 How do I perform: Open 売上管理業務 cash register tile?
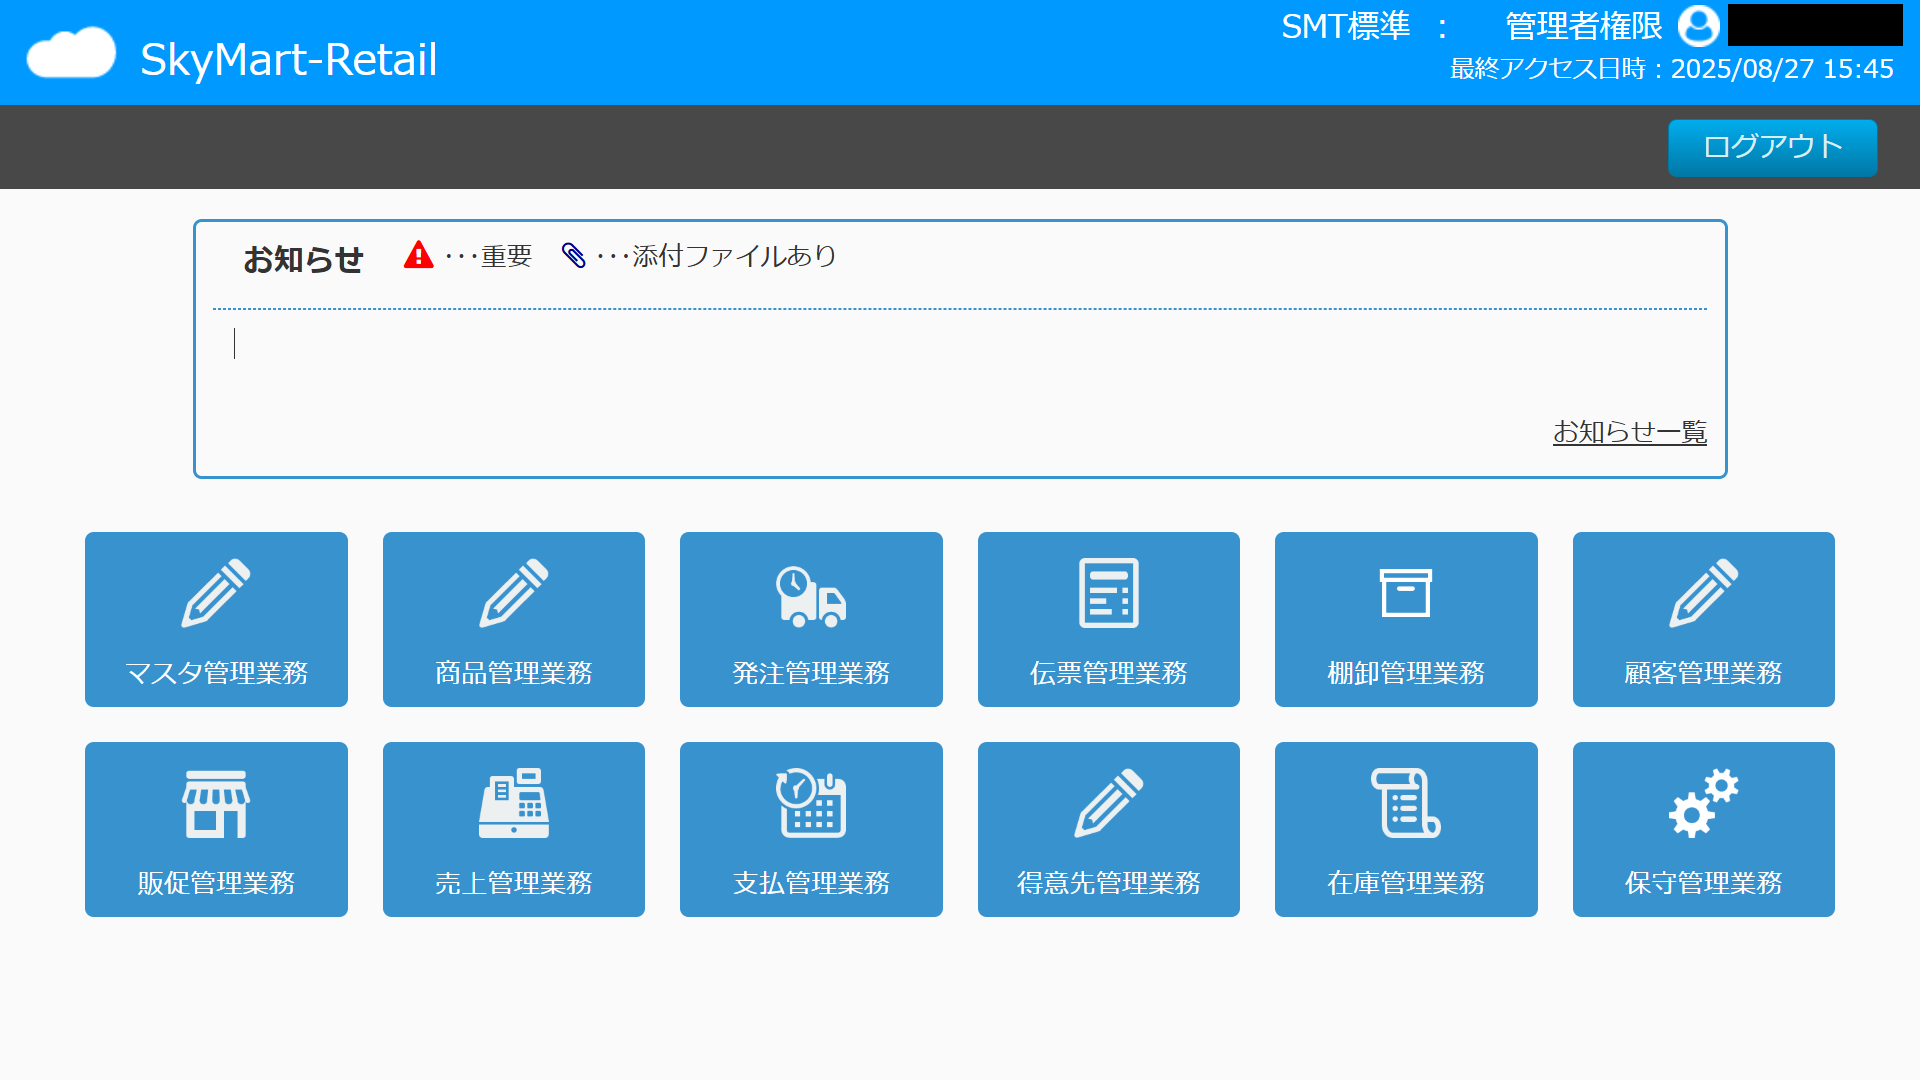pyautogui.click(x=513, y=829)
